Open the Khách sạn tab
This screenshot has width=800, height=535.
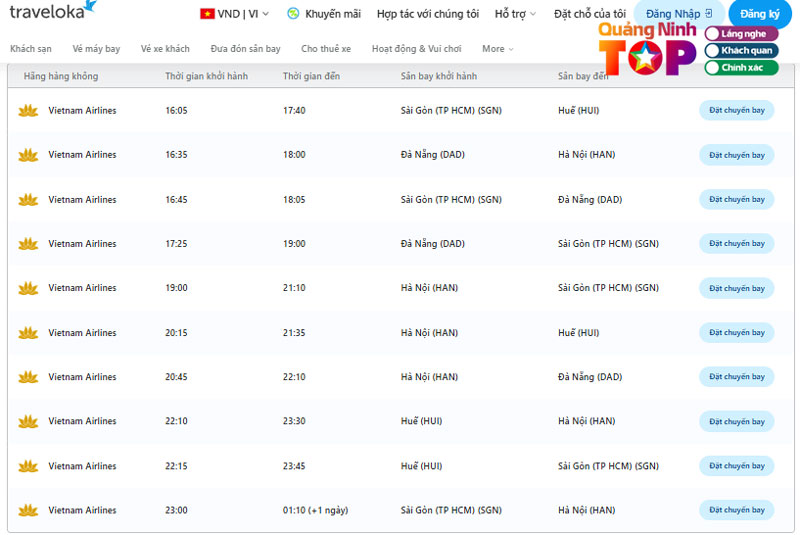[x=31, y=49]
